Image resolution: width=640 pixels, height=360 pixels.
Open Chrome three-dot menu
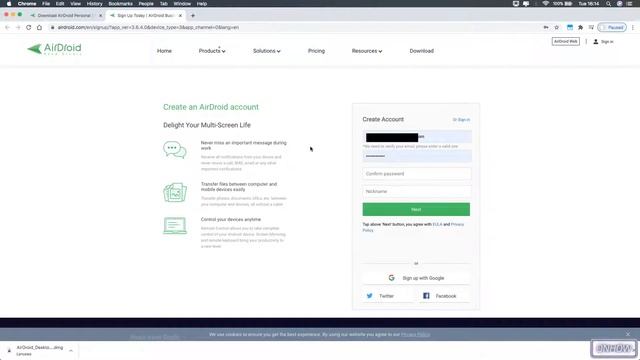click(x=633, y=27)
